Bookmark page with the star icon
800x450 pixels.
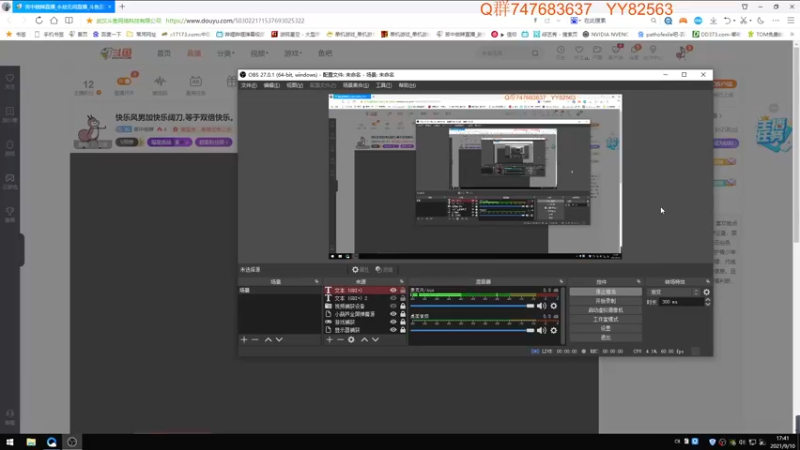[x=89, y=21]
